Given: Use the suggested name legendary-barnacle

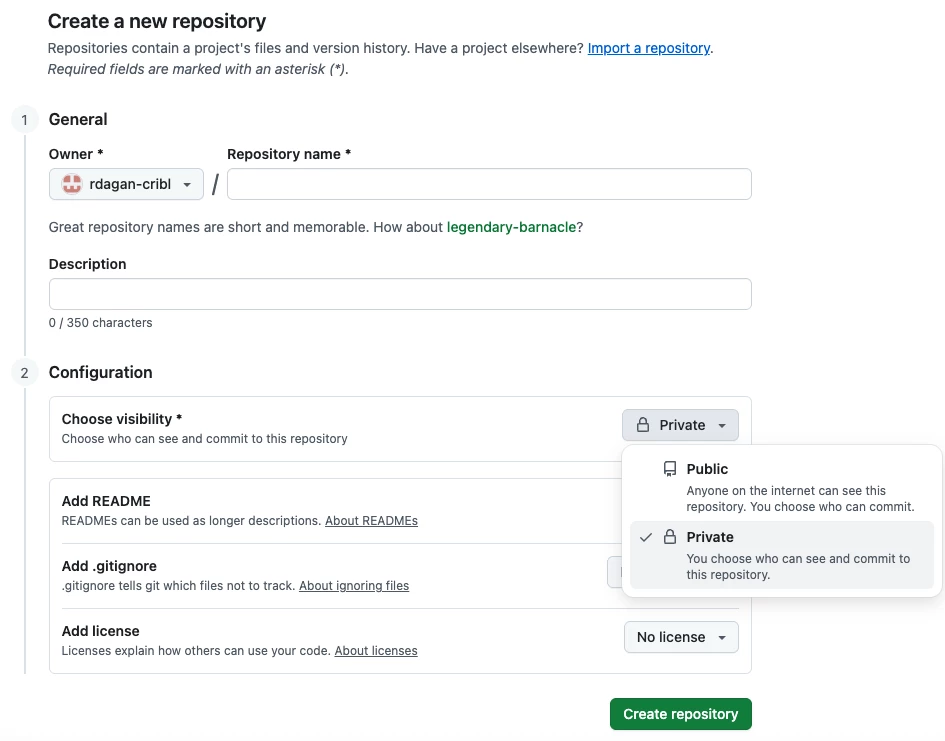Looking at the screenshot, I should (511, 227).
